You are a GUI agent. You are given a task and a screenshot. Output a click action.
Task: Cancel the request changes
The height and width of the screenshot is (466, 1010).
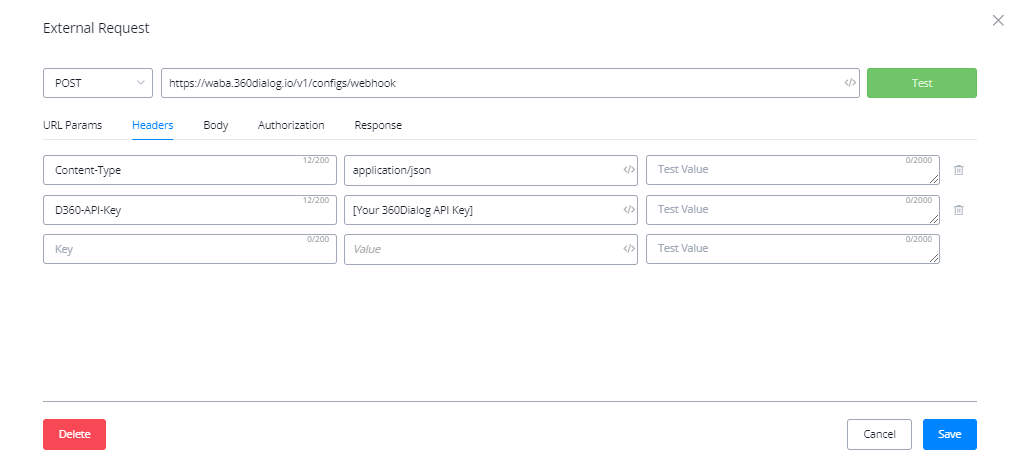coord(879,434)
